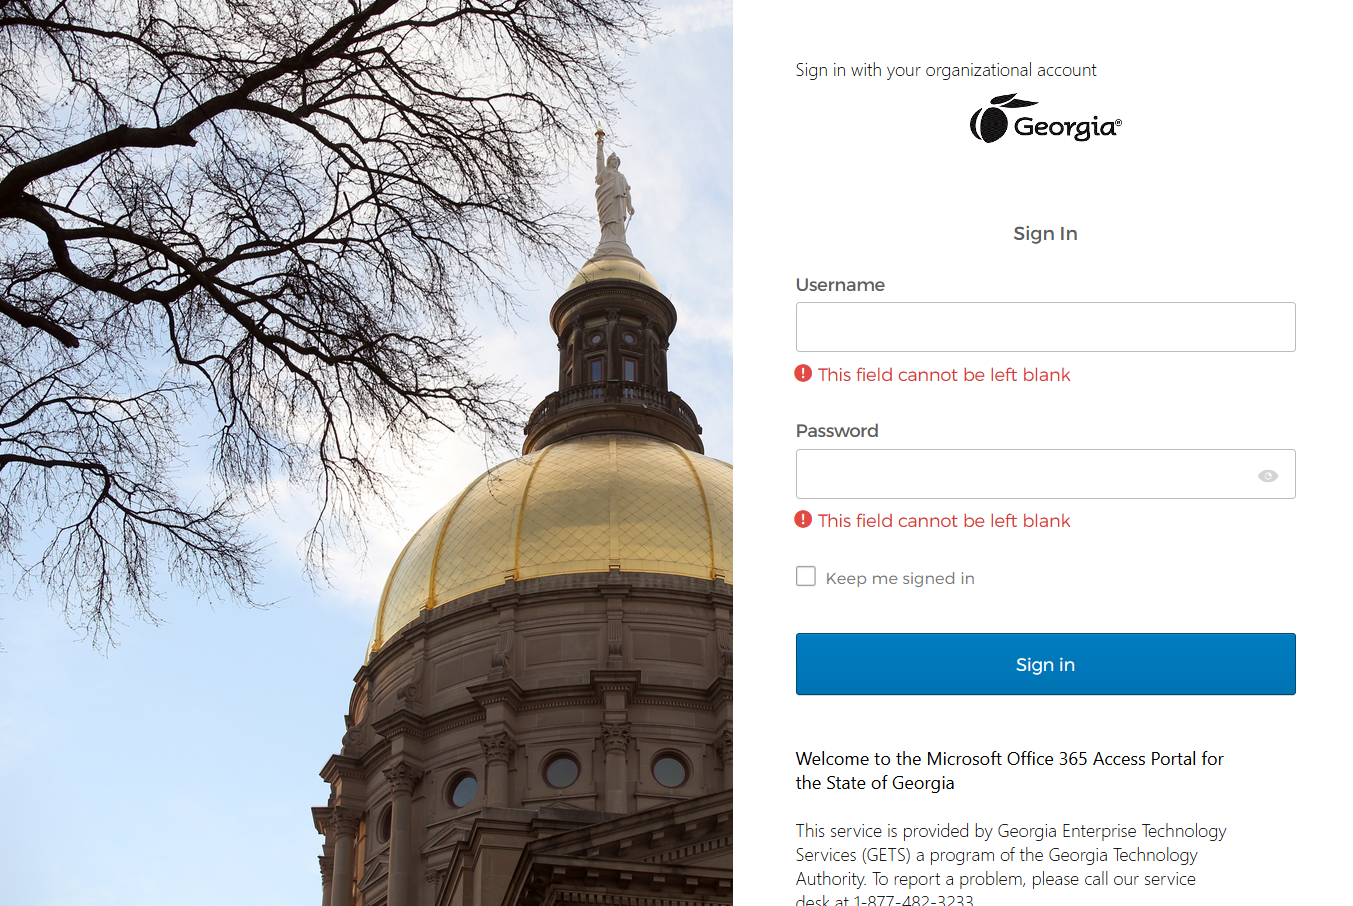Viewport: 1353px width, 906px height.
Task: Click the red error icon under Password
Action: click(x=803, y=519)
